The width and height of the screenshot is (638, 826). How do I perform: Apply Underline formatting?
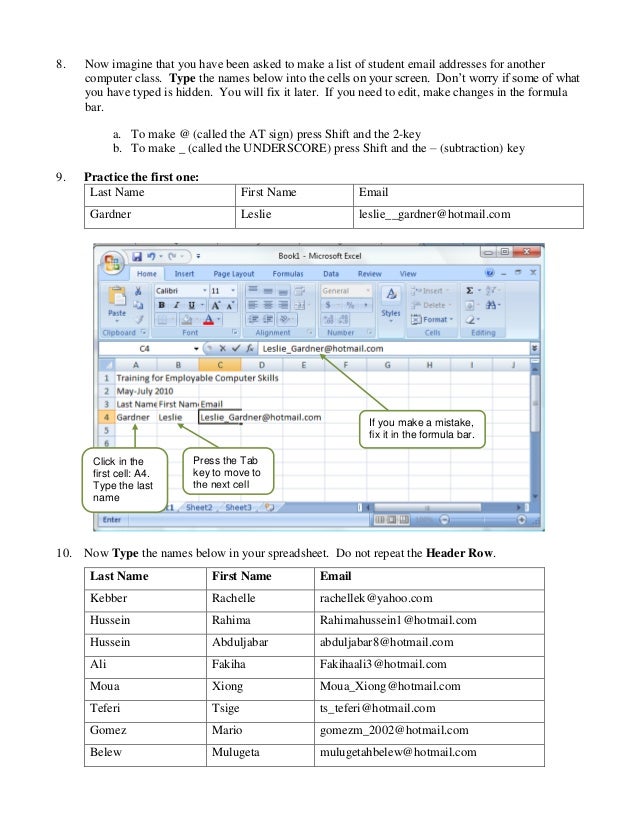coord(191,305)
